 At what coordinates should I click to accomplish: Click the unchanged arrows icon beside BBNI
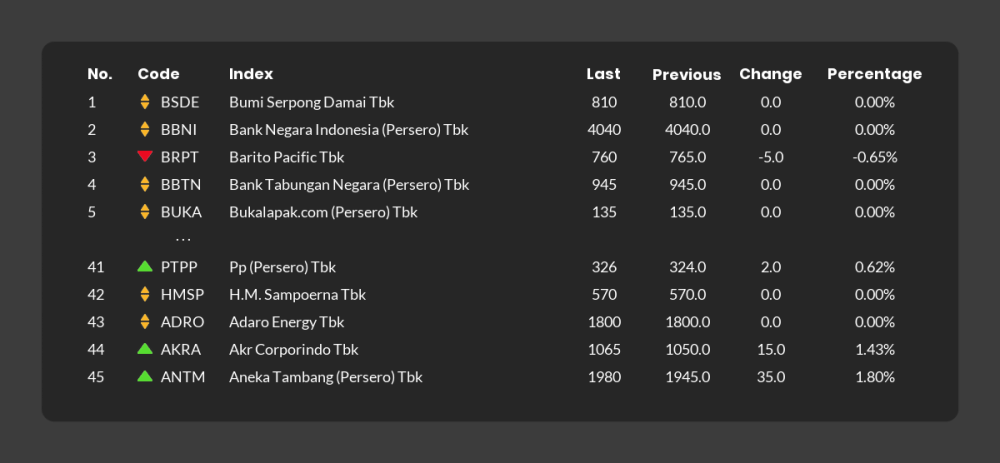click(145, 129)
